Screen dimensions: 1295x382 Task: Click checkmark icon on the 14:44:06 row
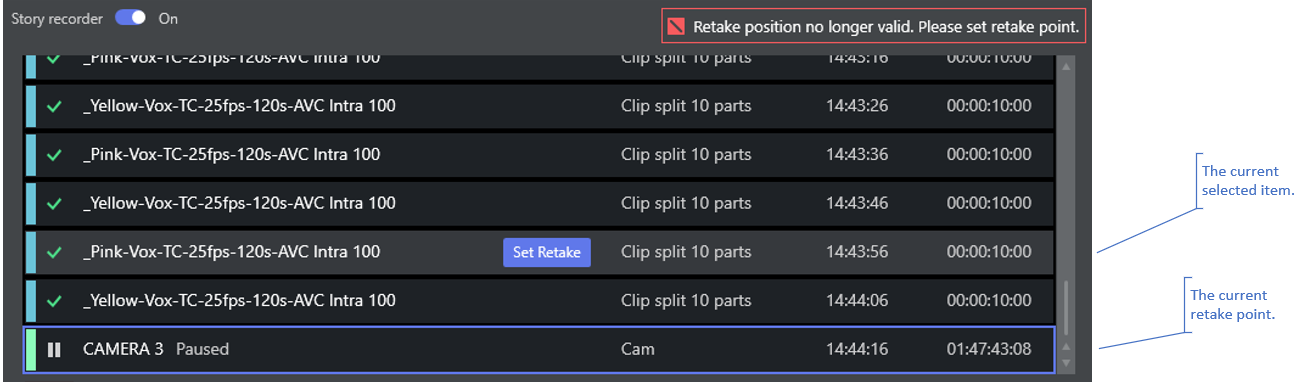[x=55, y=301]
